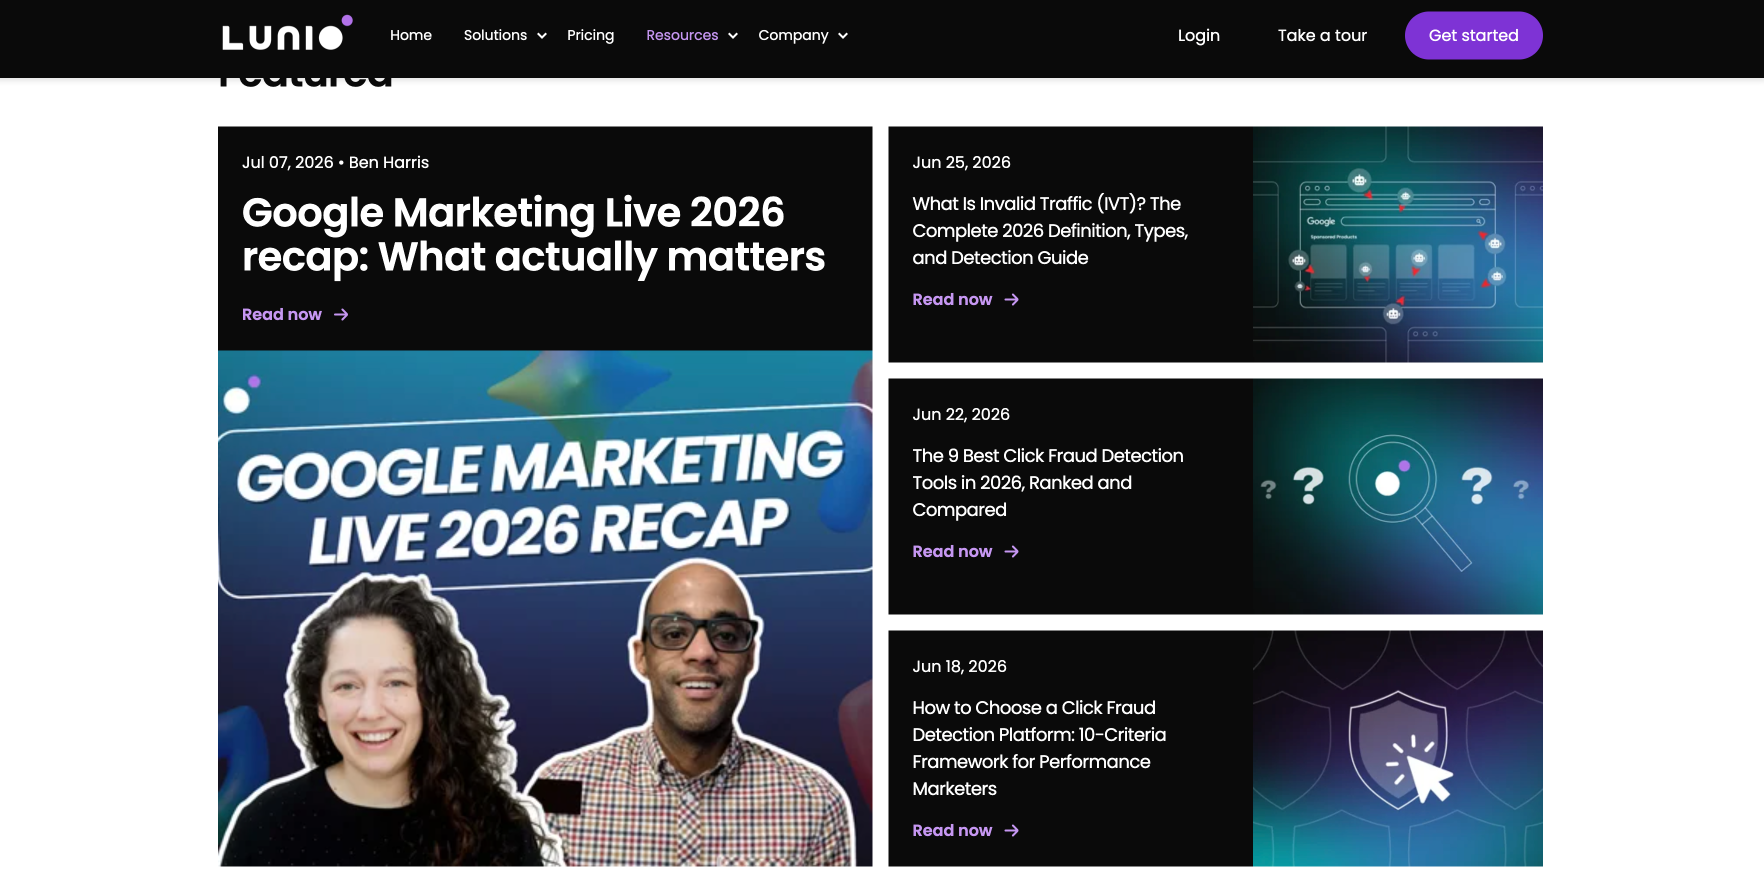Go to Pricing page

[x=591, y=35]
